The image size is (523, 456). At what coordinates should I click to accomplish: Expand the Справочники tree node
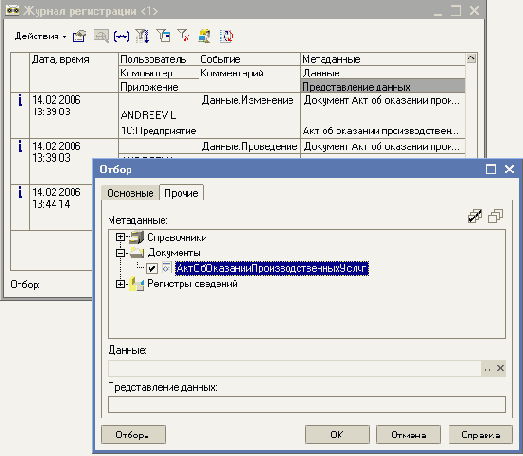point(120,237)
